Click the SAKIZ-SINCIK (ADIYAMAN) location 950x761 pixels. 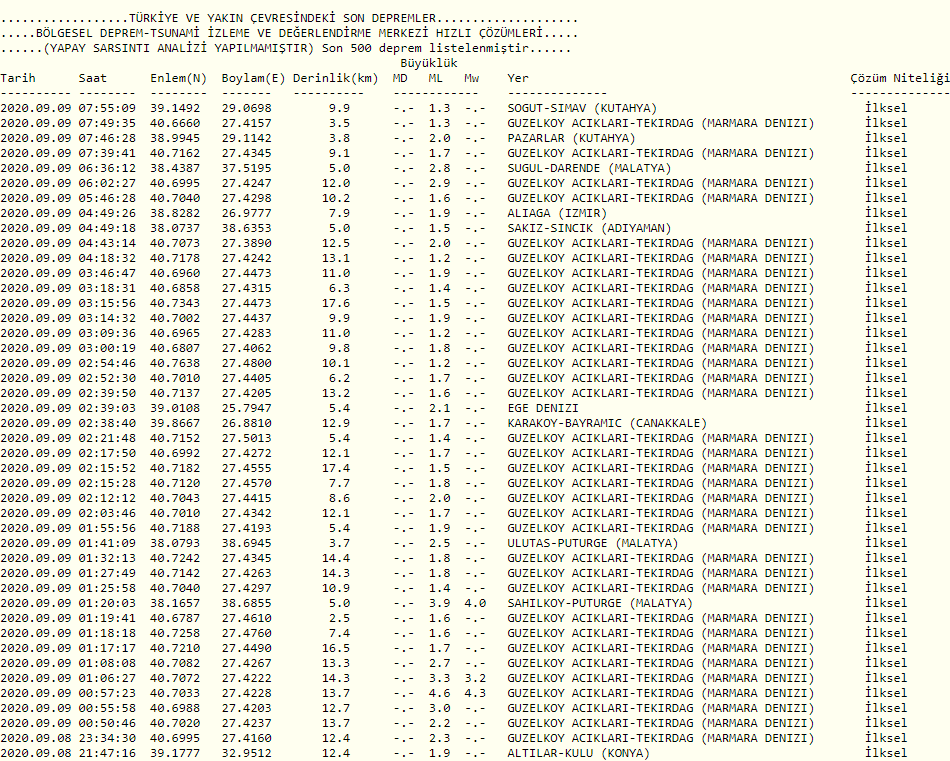tap(589, 228)
